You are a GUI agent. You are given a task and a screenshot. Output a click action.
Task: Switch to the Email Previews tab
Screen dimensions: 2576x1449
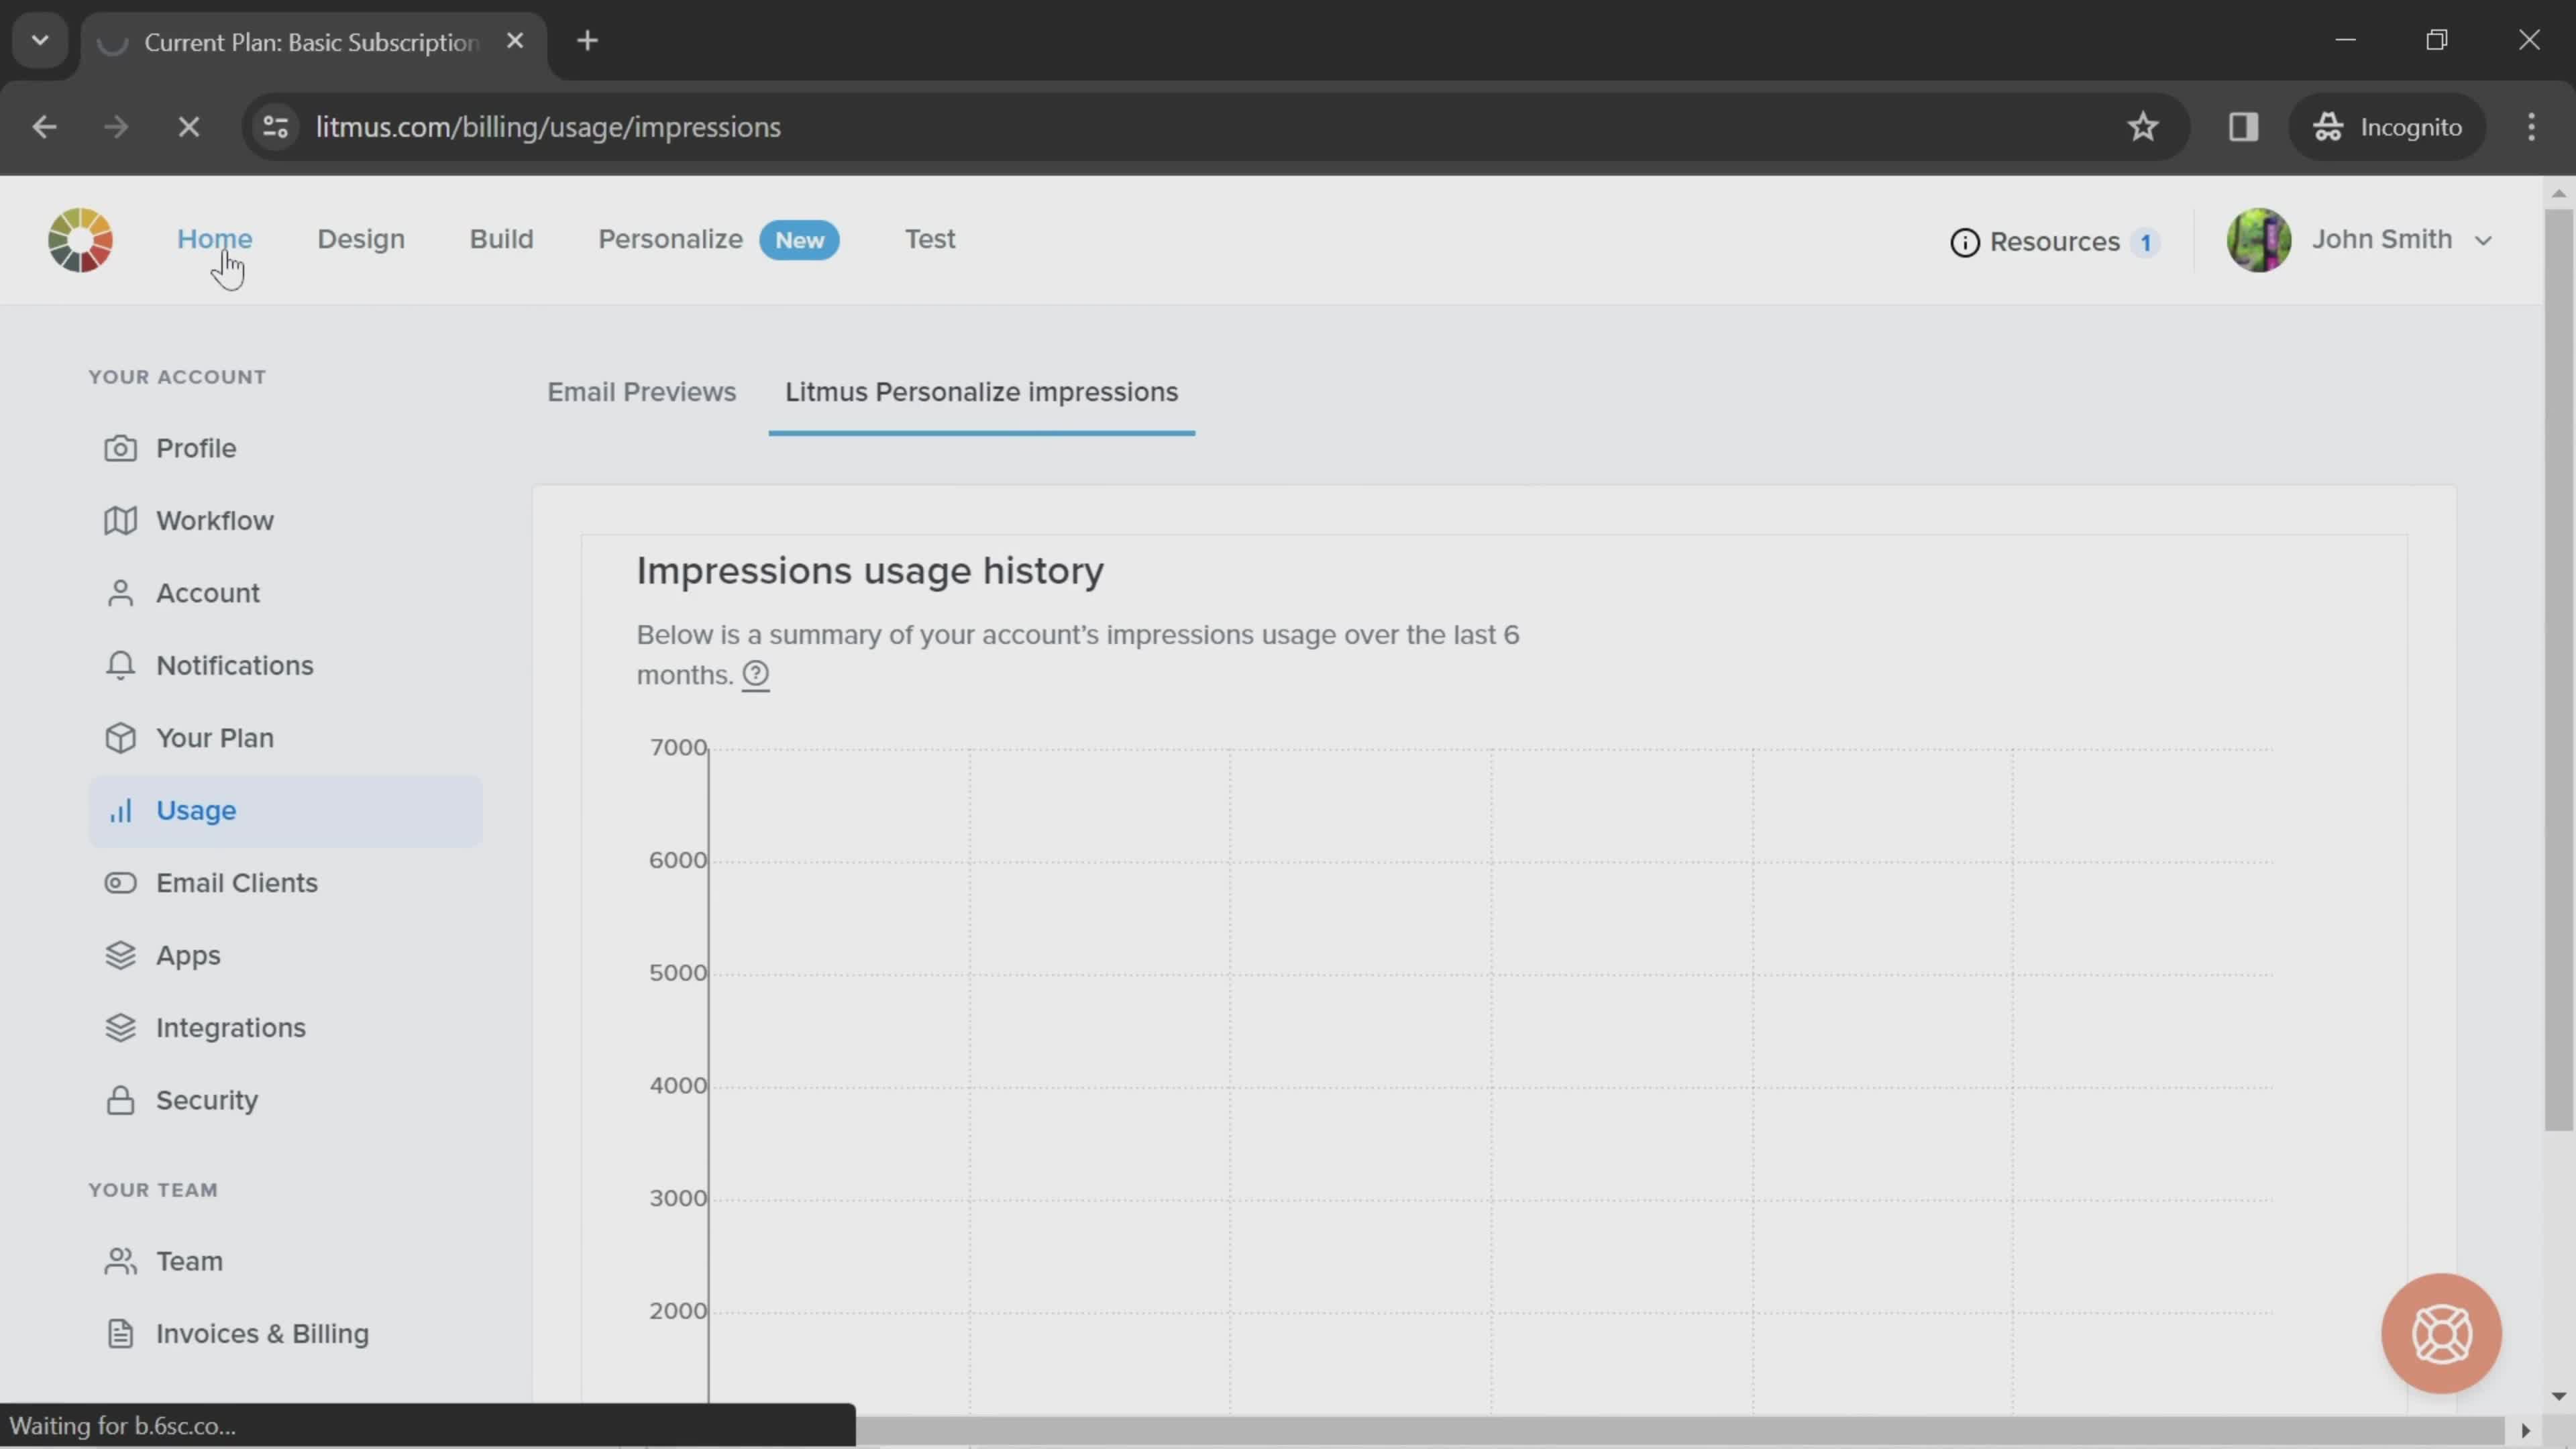[x=641, y=392]
